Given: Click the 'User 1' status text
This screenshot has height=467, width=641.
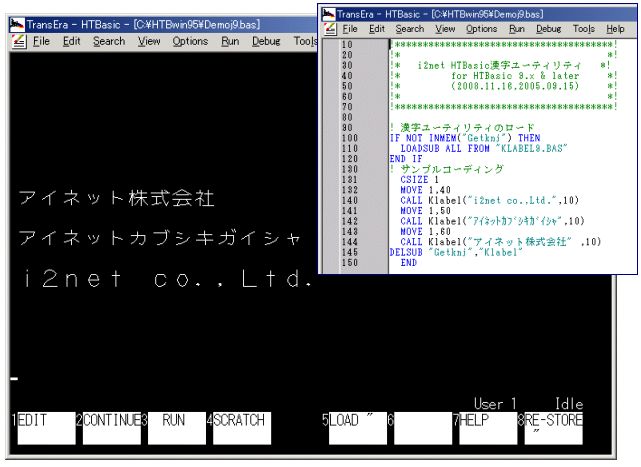Looking at the screenshot, I should [495, 404].
